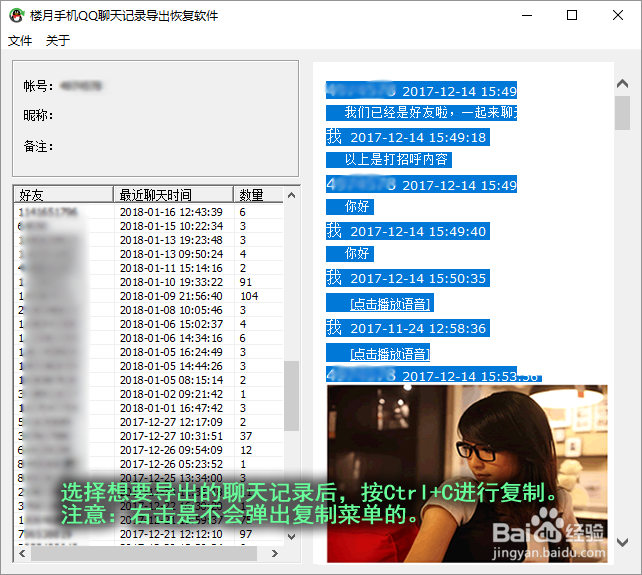642x575 pixels.
Task: Click the [点击播放语音] link under 2017-11-24 12:58:36
Action: pyautogui.click(x=390, y=354)
